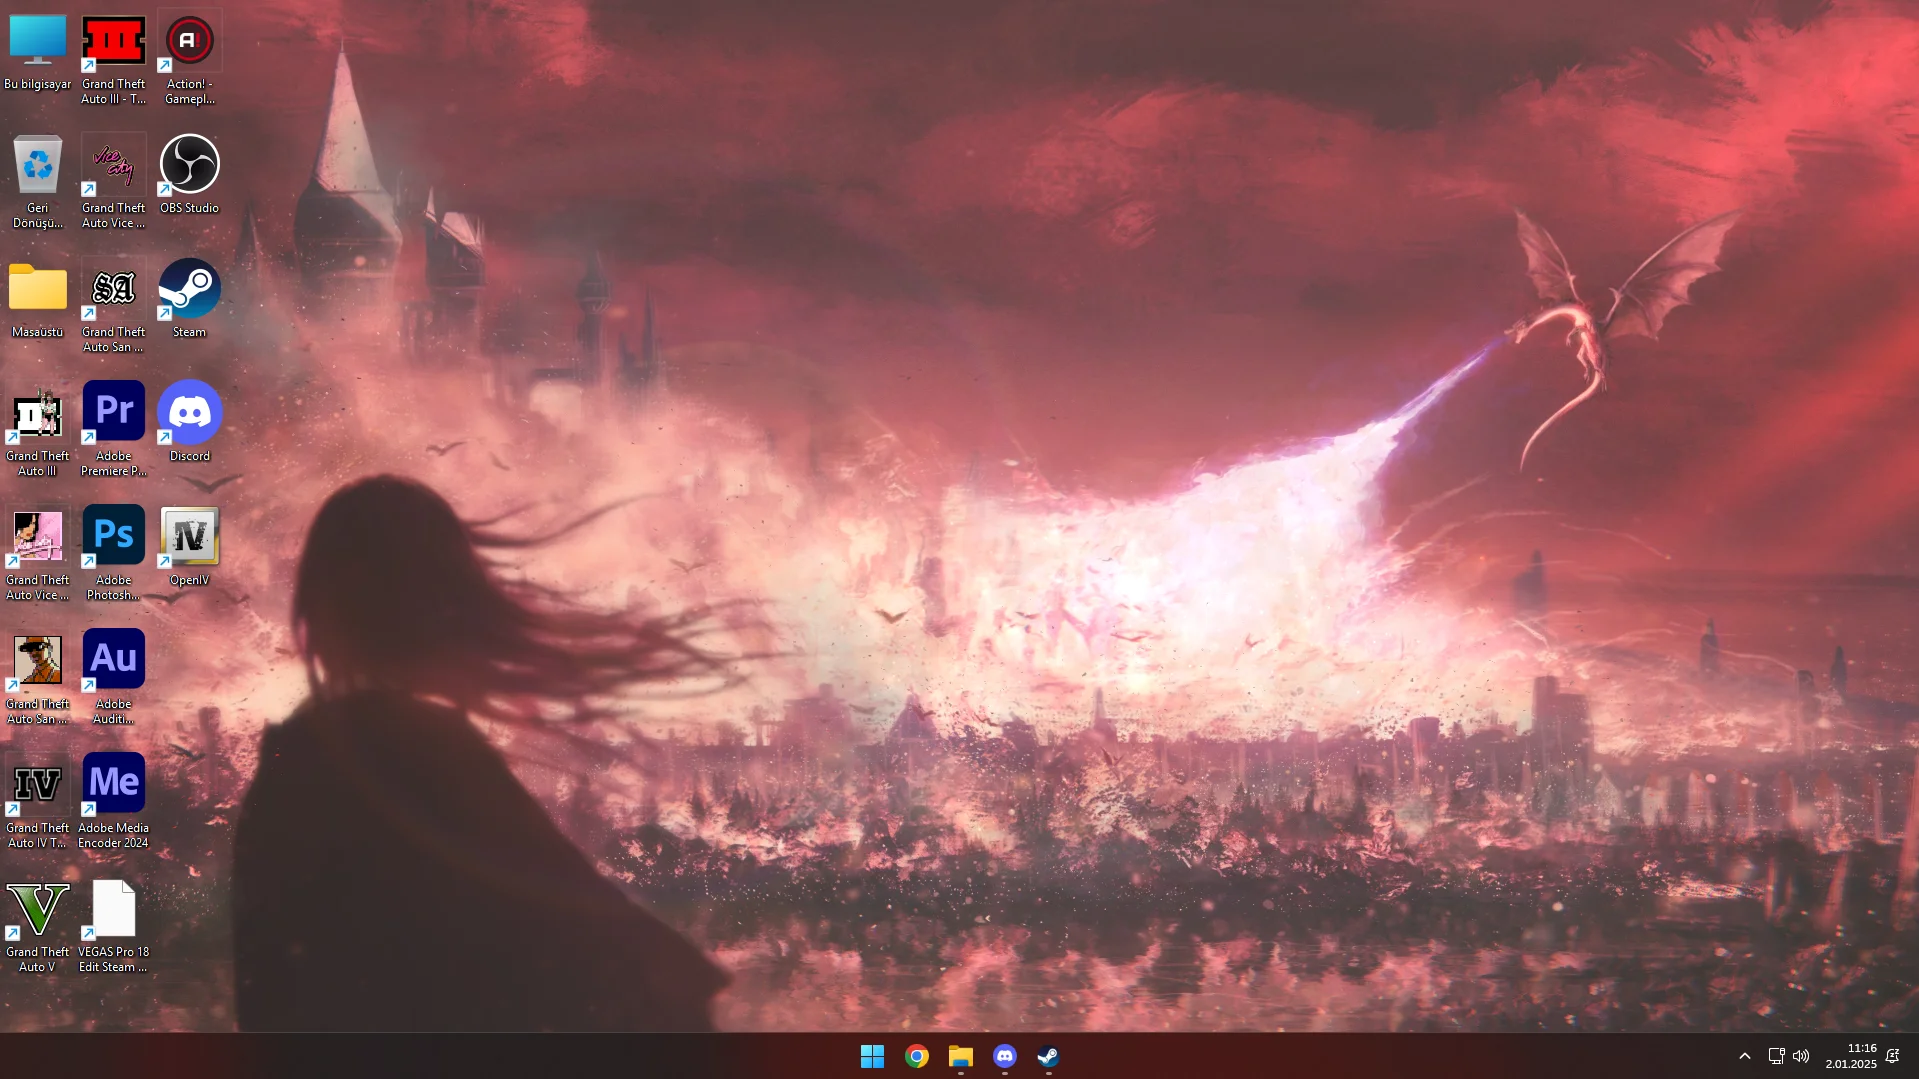Open the OpenIV shortcut
Viewport: 1919px width, 1079px height.
pyautogui.click(x=190, y=546)
